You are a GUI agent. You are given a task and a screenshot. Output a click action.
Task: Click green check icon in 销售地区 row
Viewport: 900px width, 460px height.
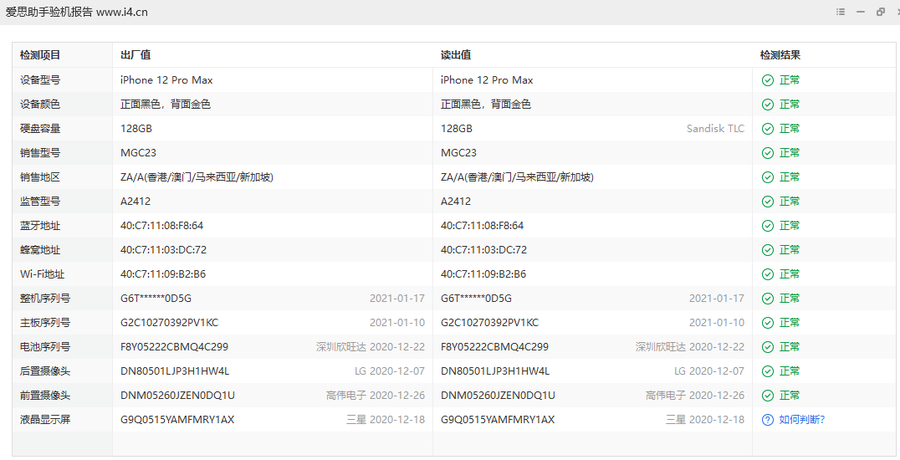pos(767,177)
